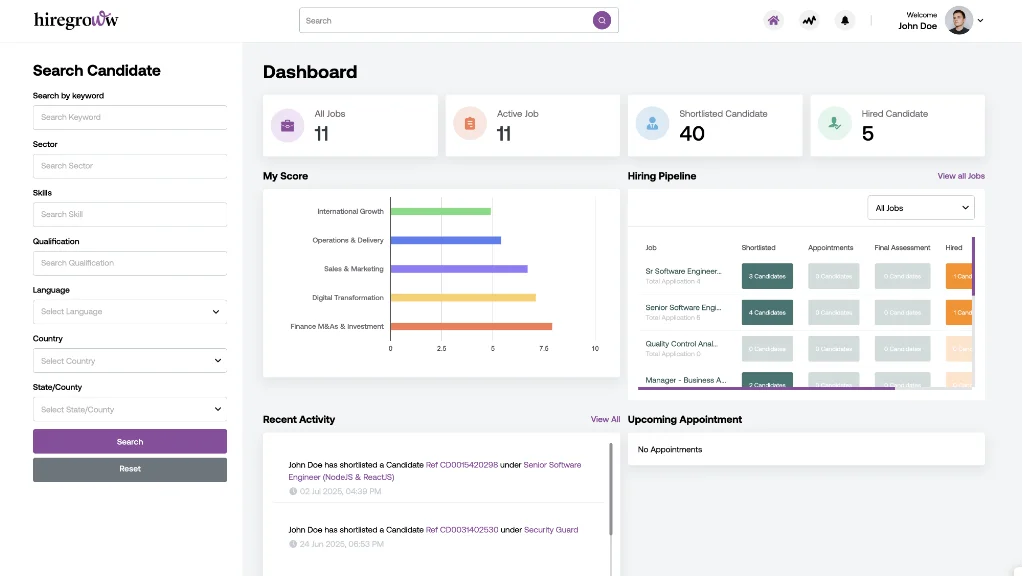Viewport: 1023px width, 576px height.
Task: Open the View all Jobs link
Action: [960, 176]
